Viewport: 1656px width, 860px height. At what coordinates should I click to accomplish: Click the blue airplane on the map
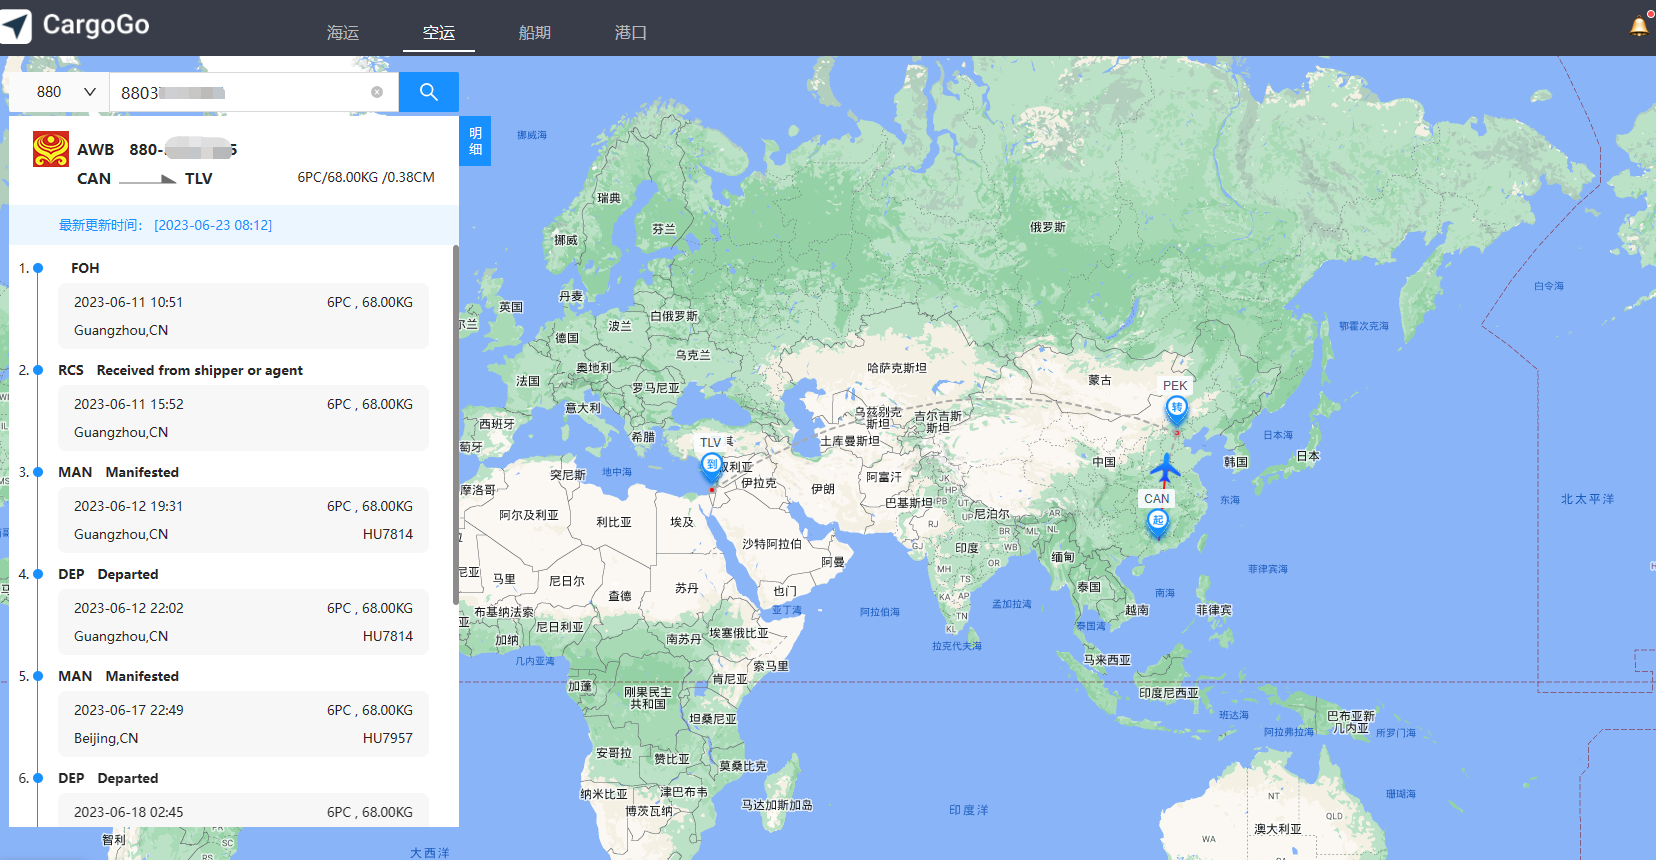tap(1165, 468)
